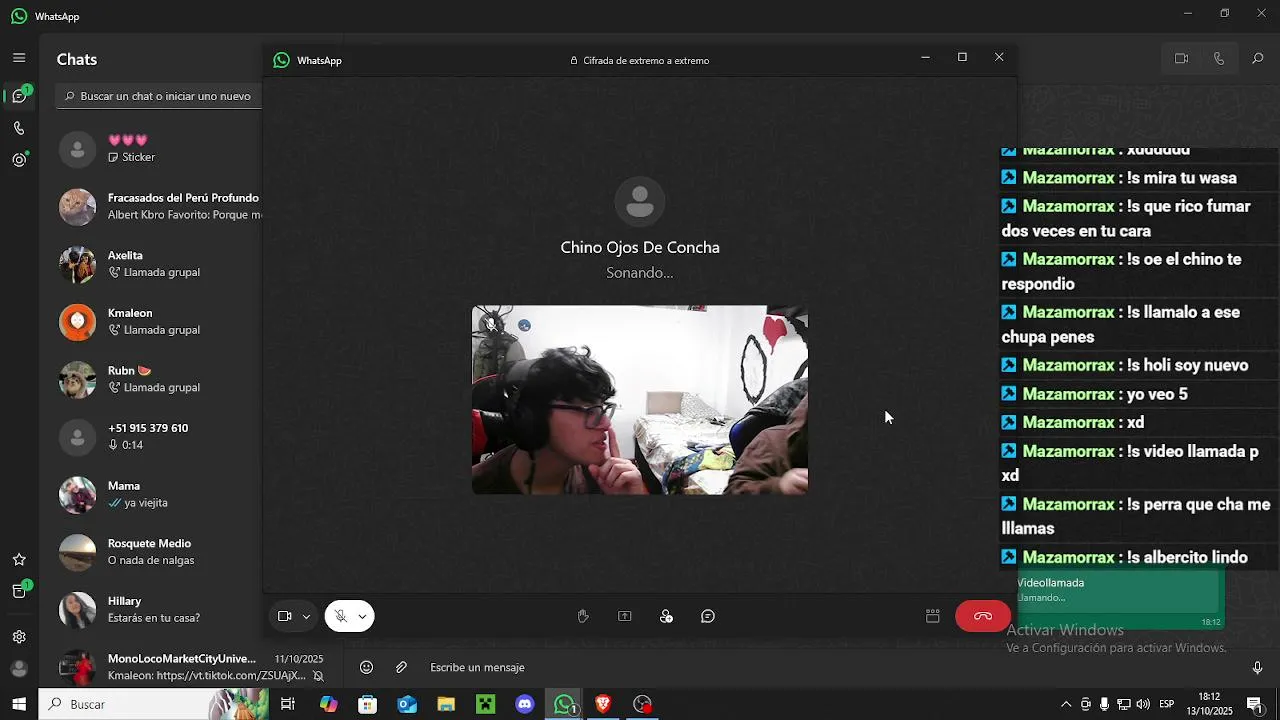This screenshot has height=720, width=1280.
Task: Open the Status updates section
Action: click(x=19, y=160)
